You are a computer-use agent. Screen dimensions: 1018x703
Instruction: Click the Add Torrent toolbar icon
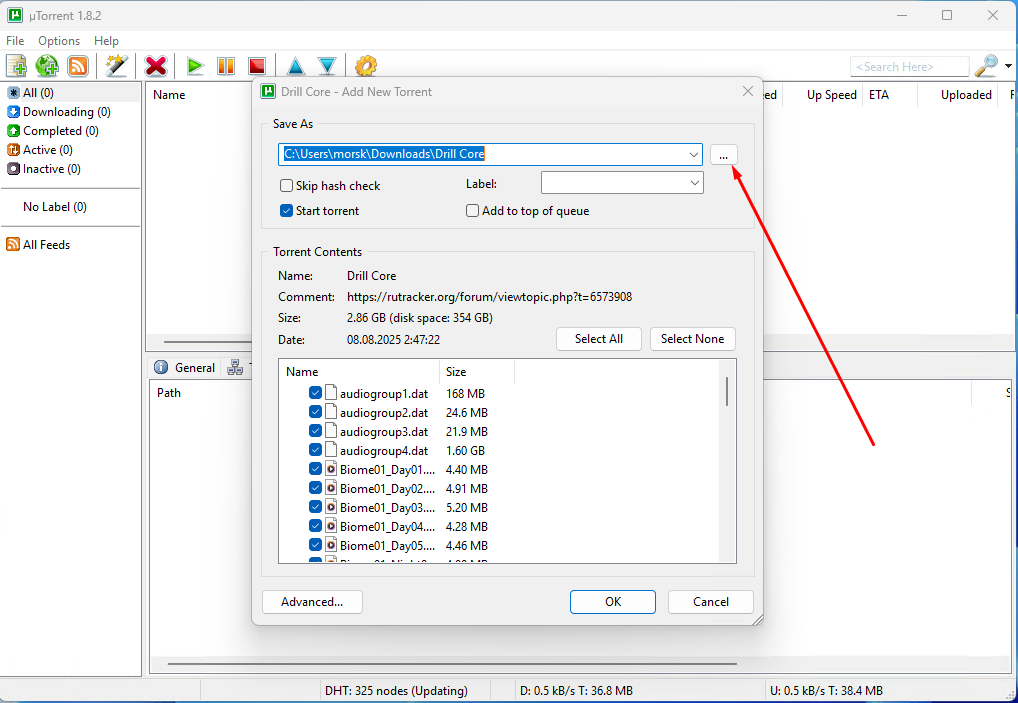pos(16,66)
